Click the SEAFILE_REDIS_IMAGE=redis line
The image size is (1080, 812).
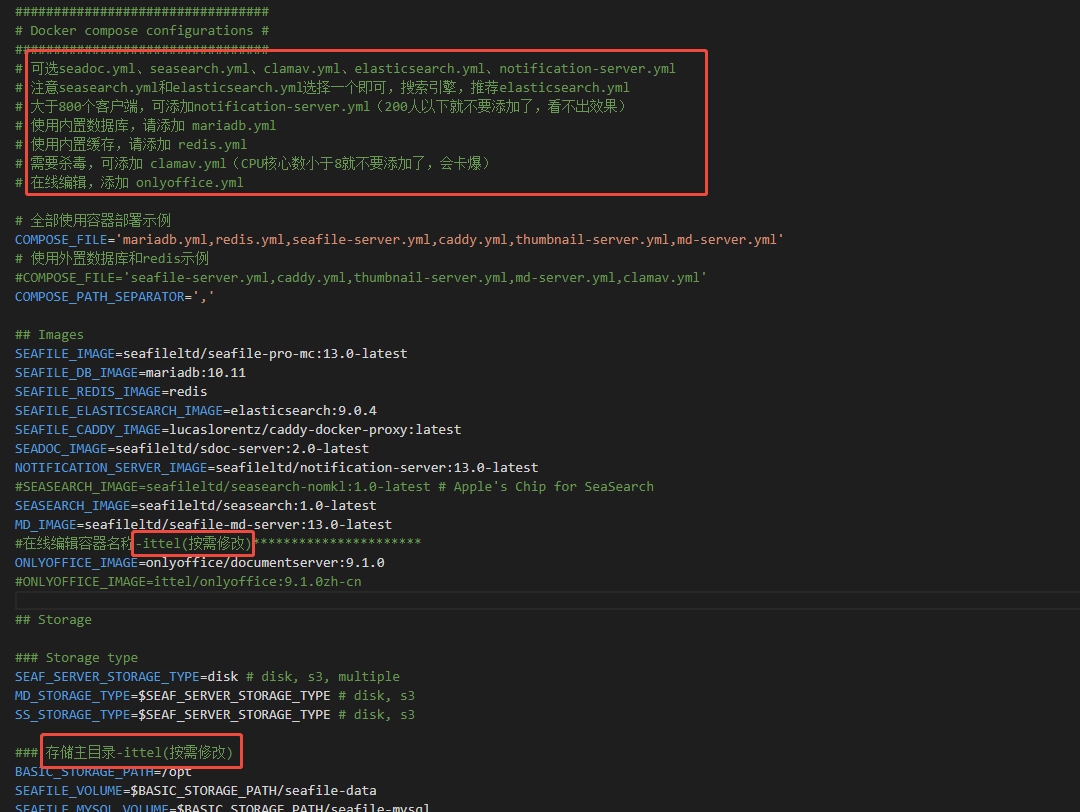[111, 392]
